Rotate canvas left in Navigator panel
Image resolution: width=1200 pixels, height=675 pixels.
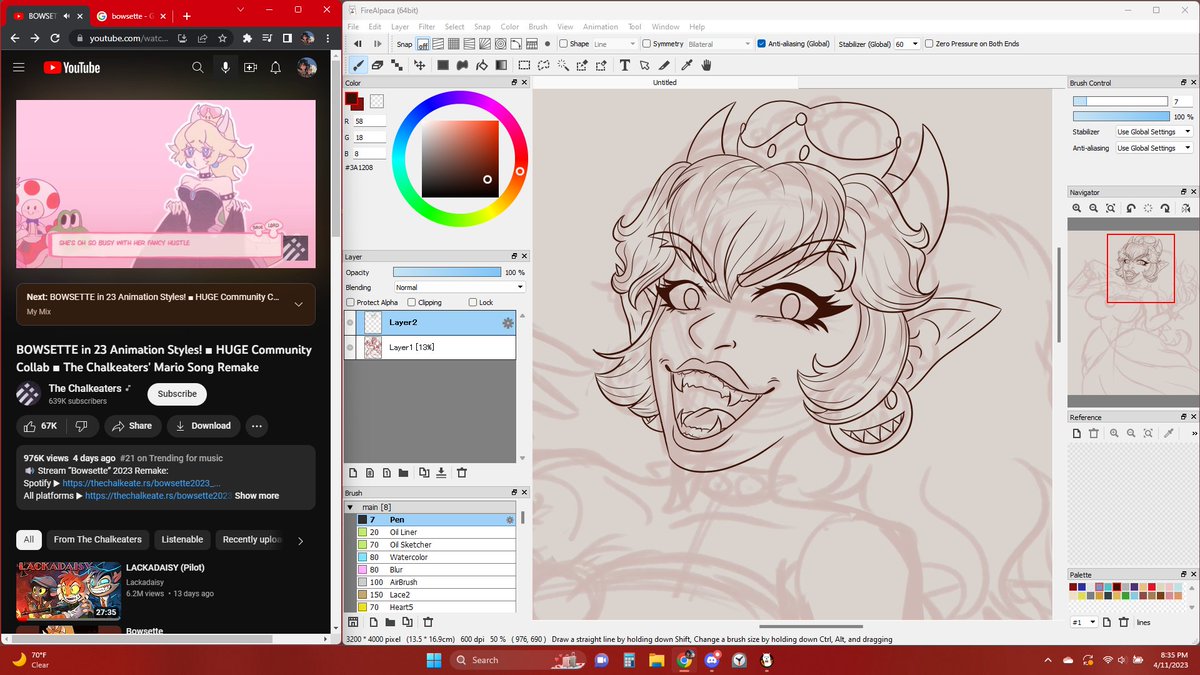click(1130, 208)
